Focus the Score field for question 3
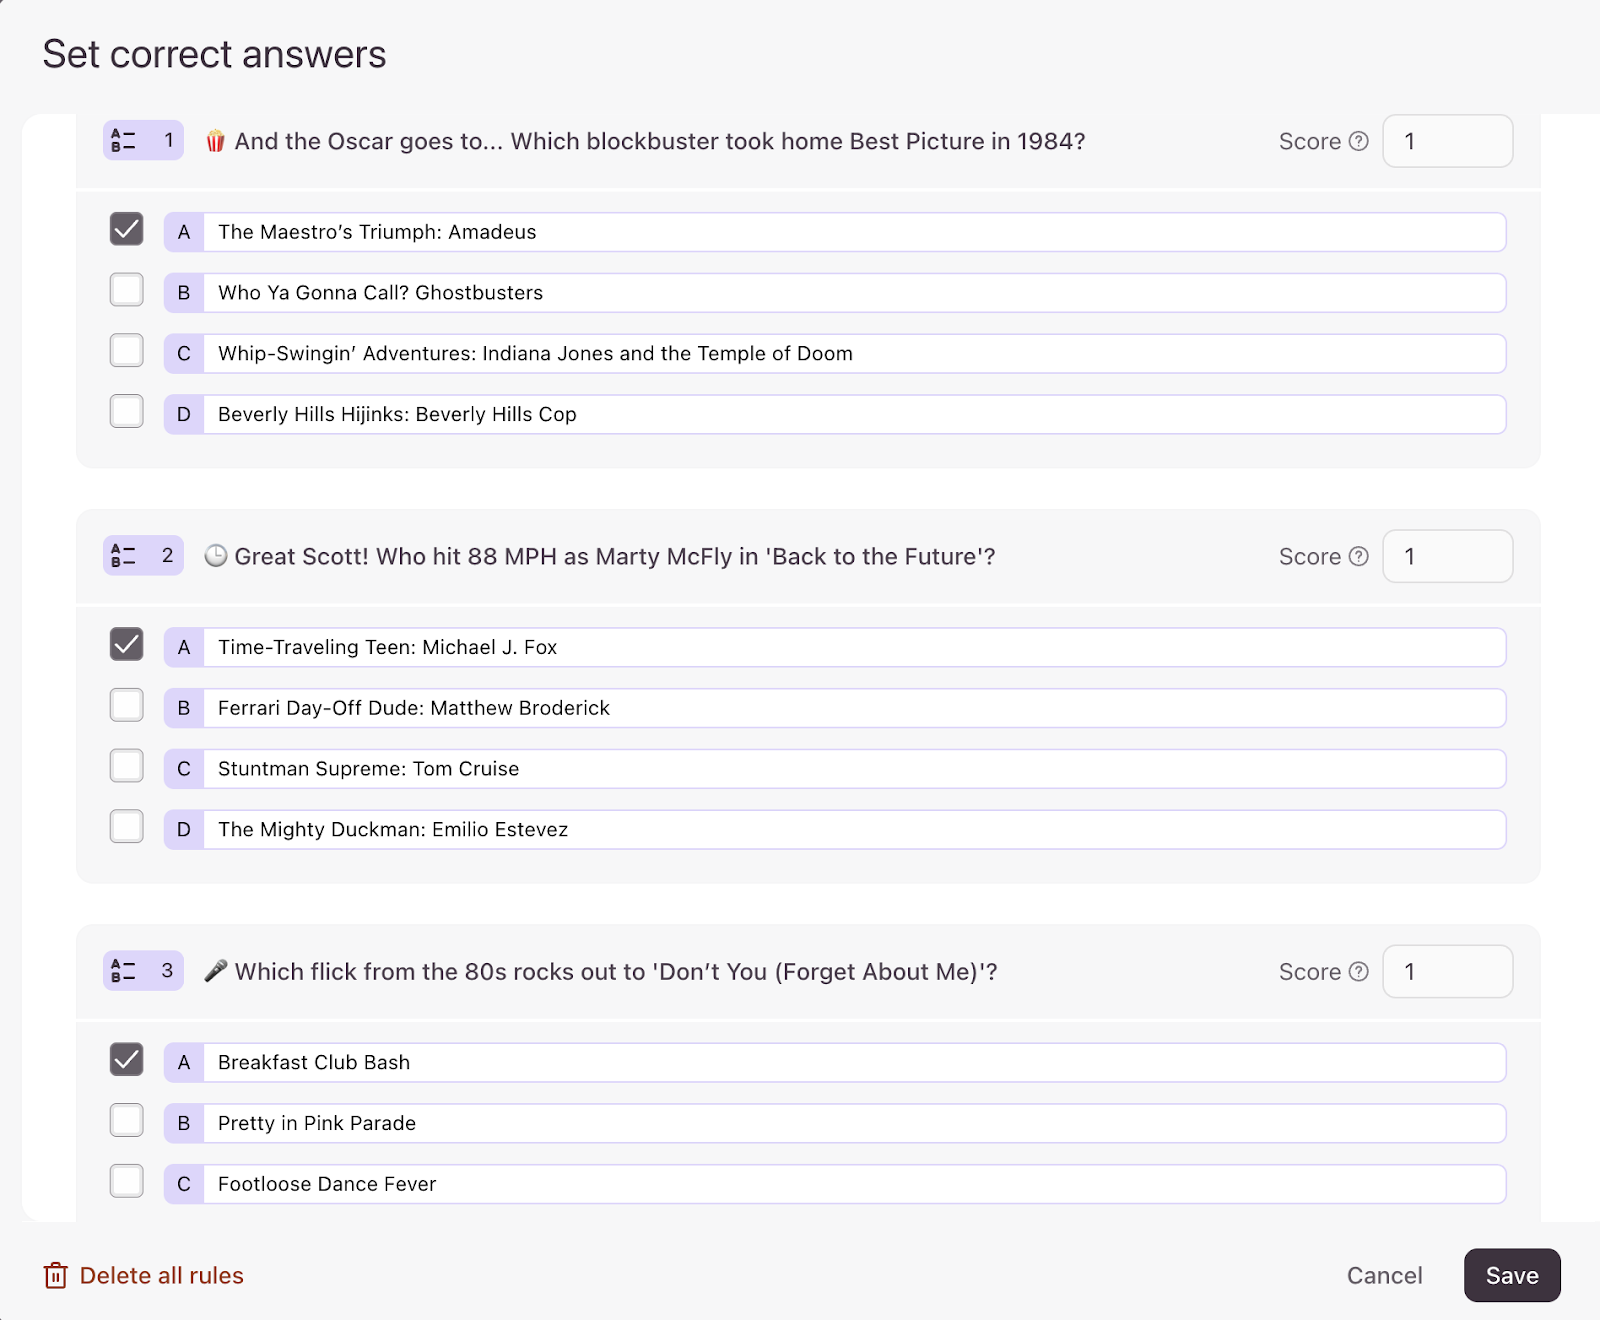 (1447, 971)
